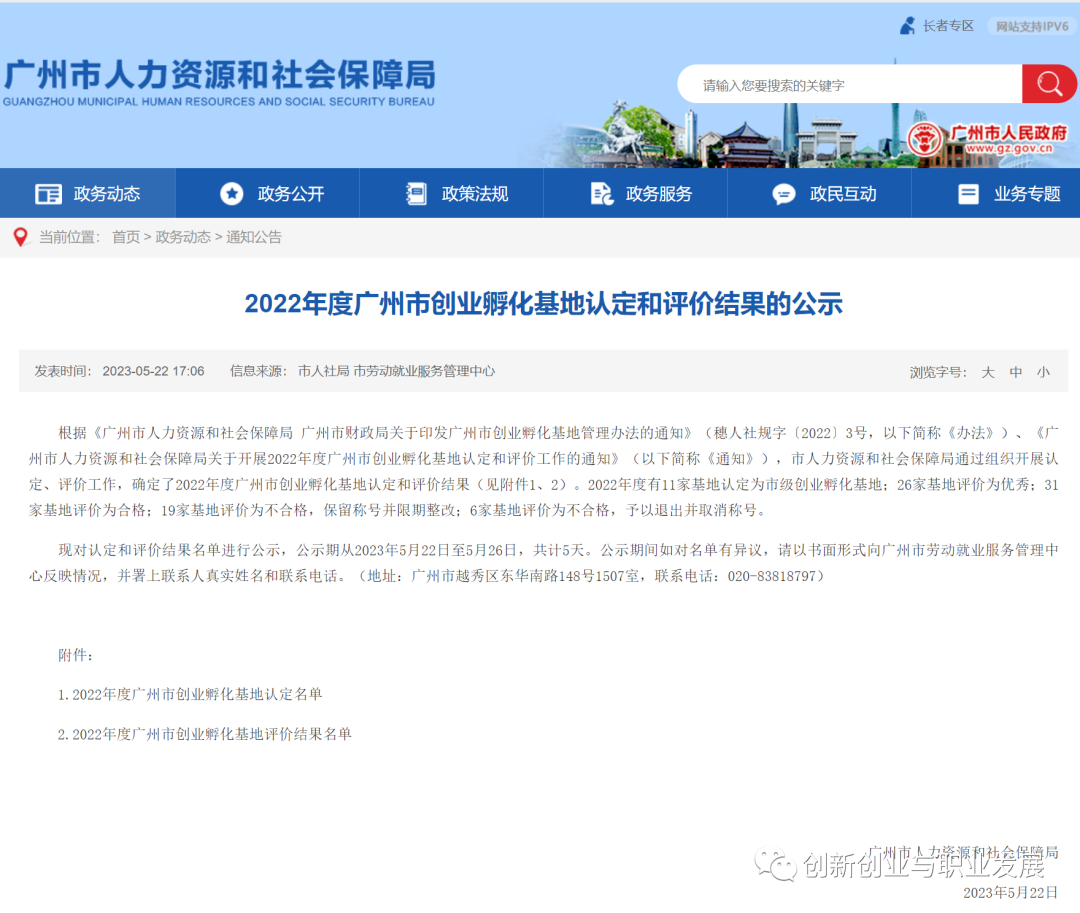Click the red location pin icon
Screen dimensions: 1080x913
tap(20, 237)
